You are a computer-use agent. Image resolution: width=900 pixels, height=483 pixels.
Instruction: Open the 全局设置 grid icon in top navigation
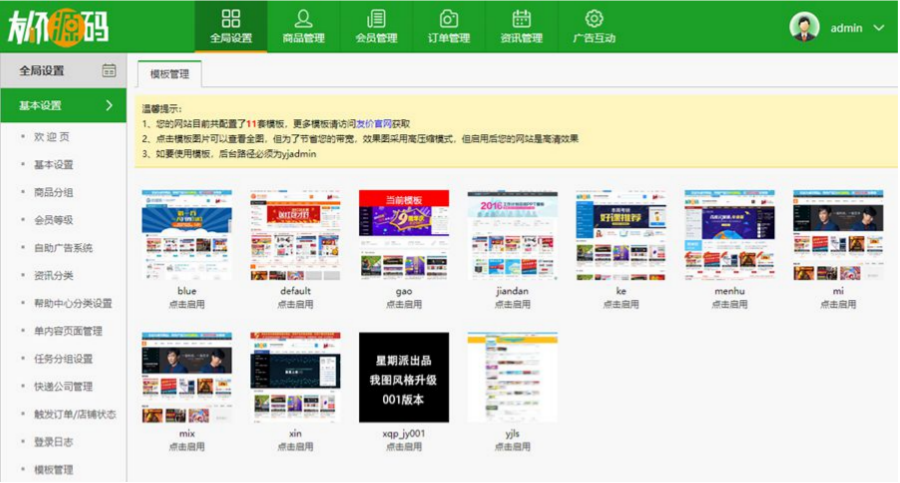pos(231,19)
